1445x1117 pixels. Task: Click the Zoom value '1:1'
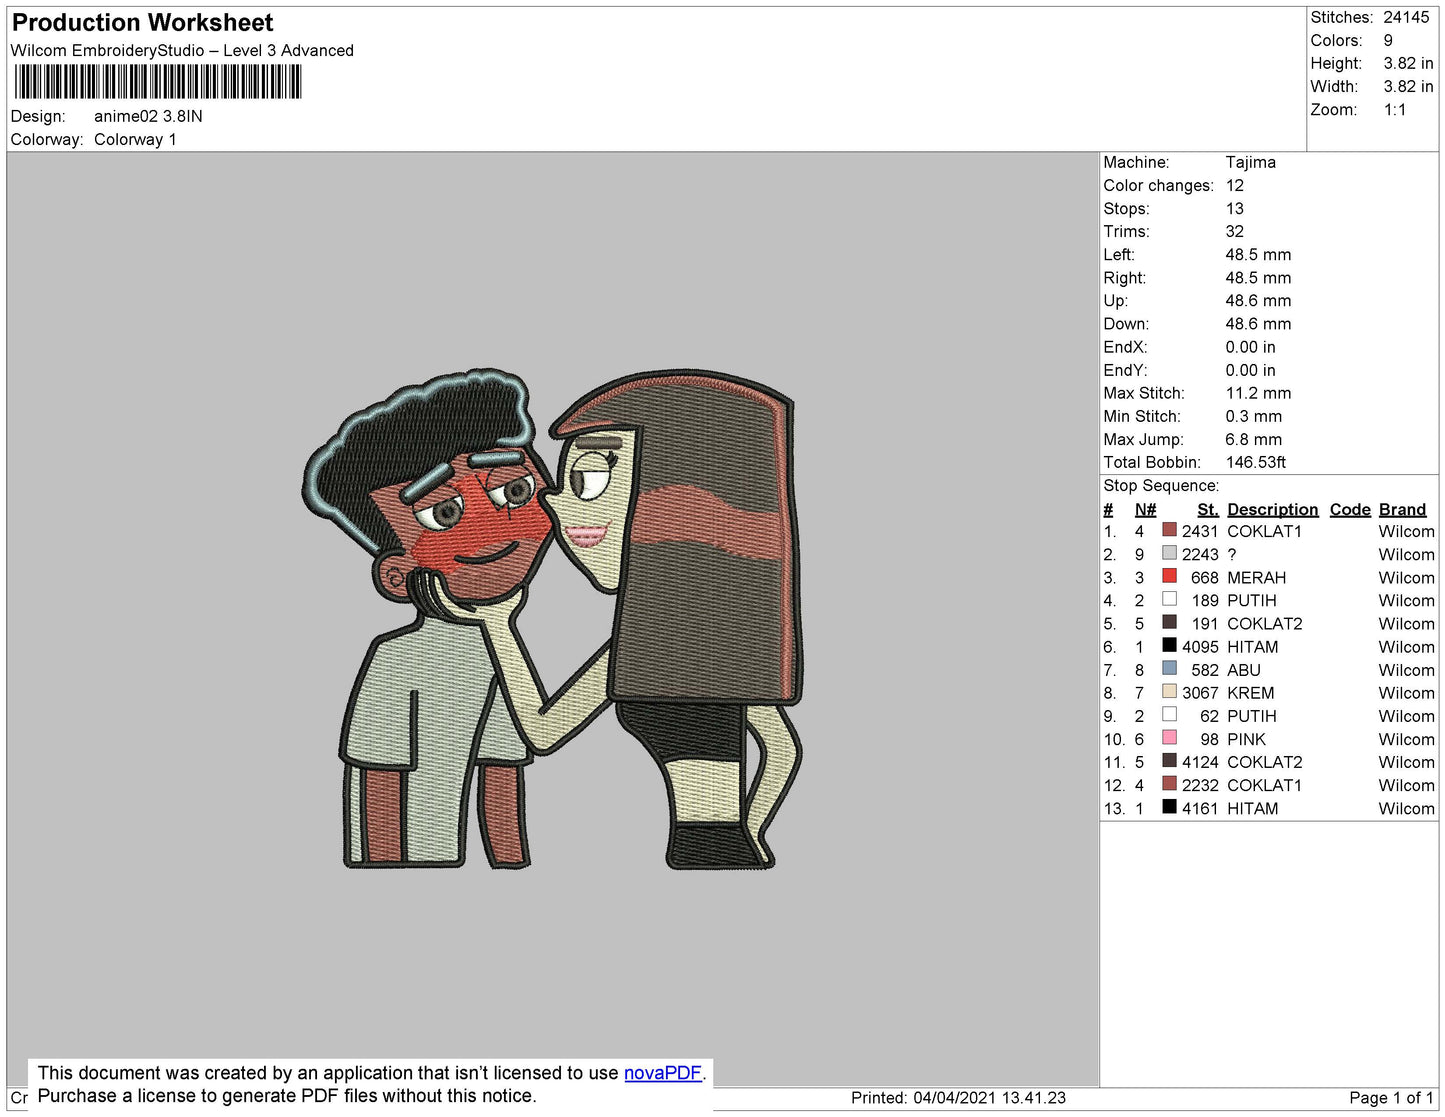(1395, 110)
